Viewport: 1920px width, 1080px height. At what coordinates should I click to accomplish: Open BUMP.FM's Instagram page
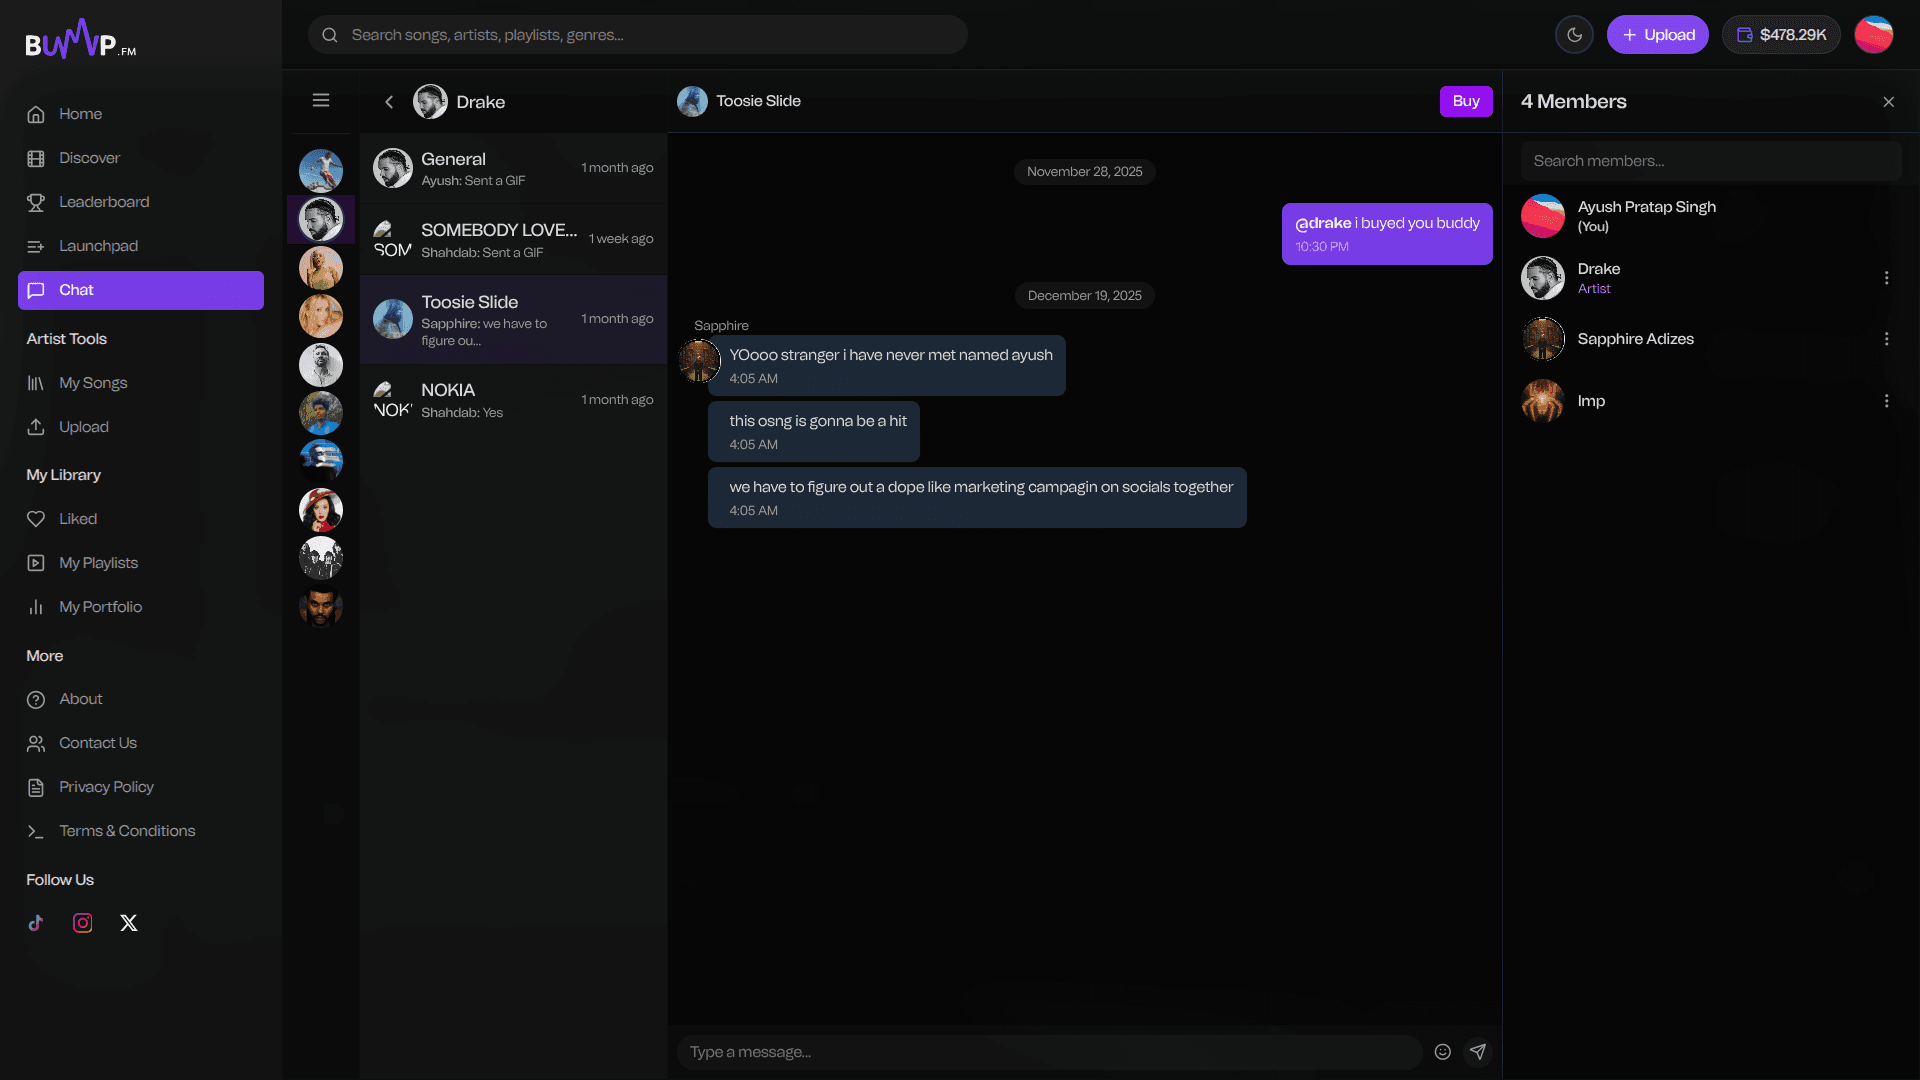82,923
